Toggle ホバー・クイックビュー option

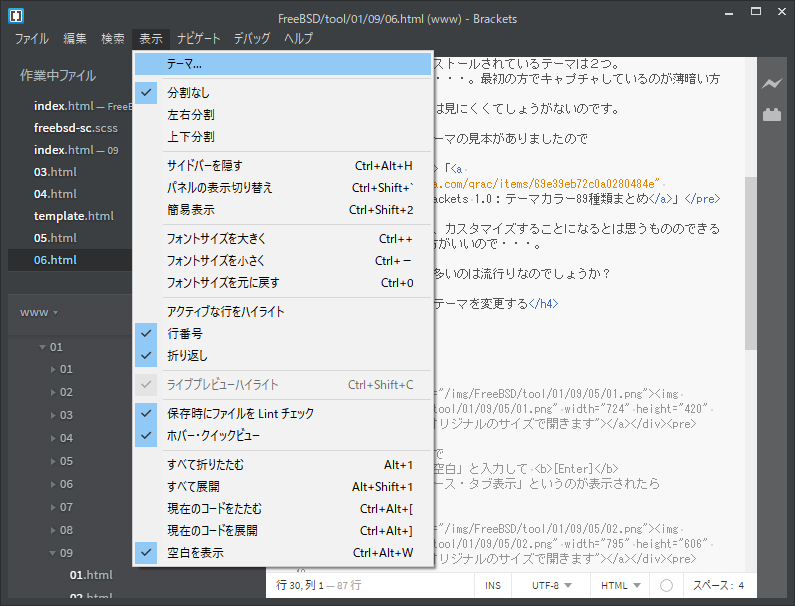click(283, 435)
